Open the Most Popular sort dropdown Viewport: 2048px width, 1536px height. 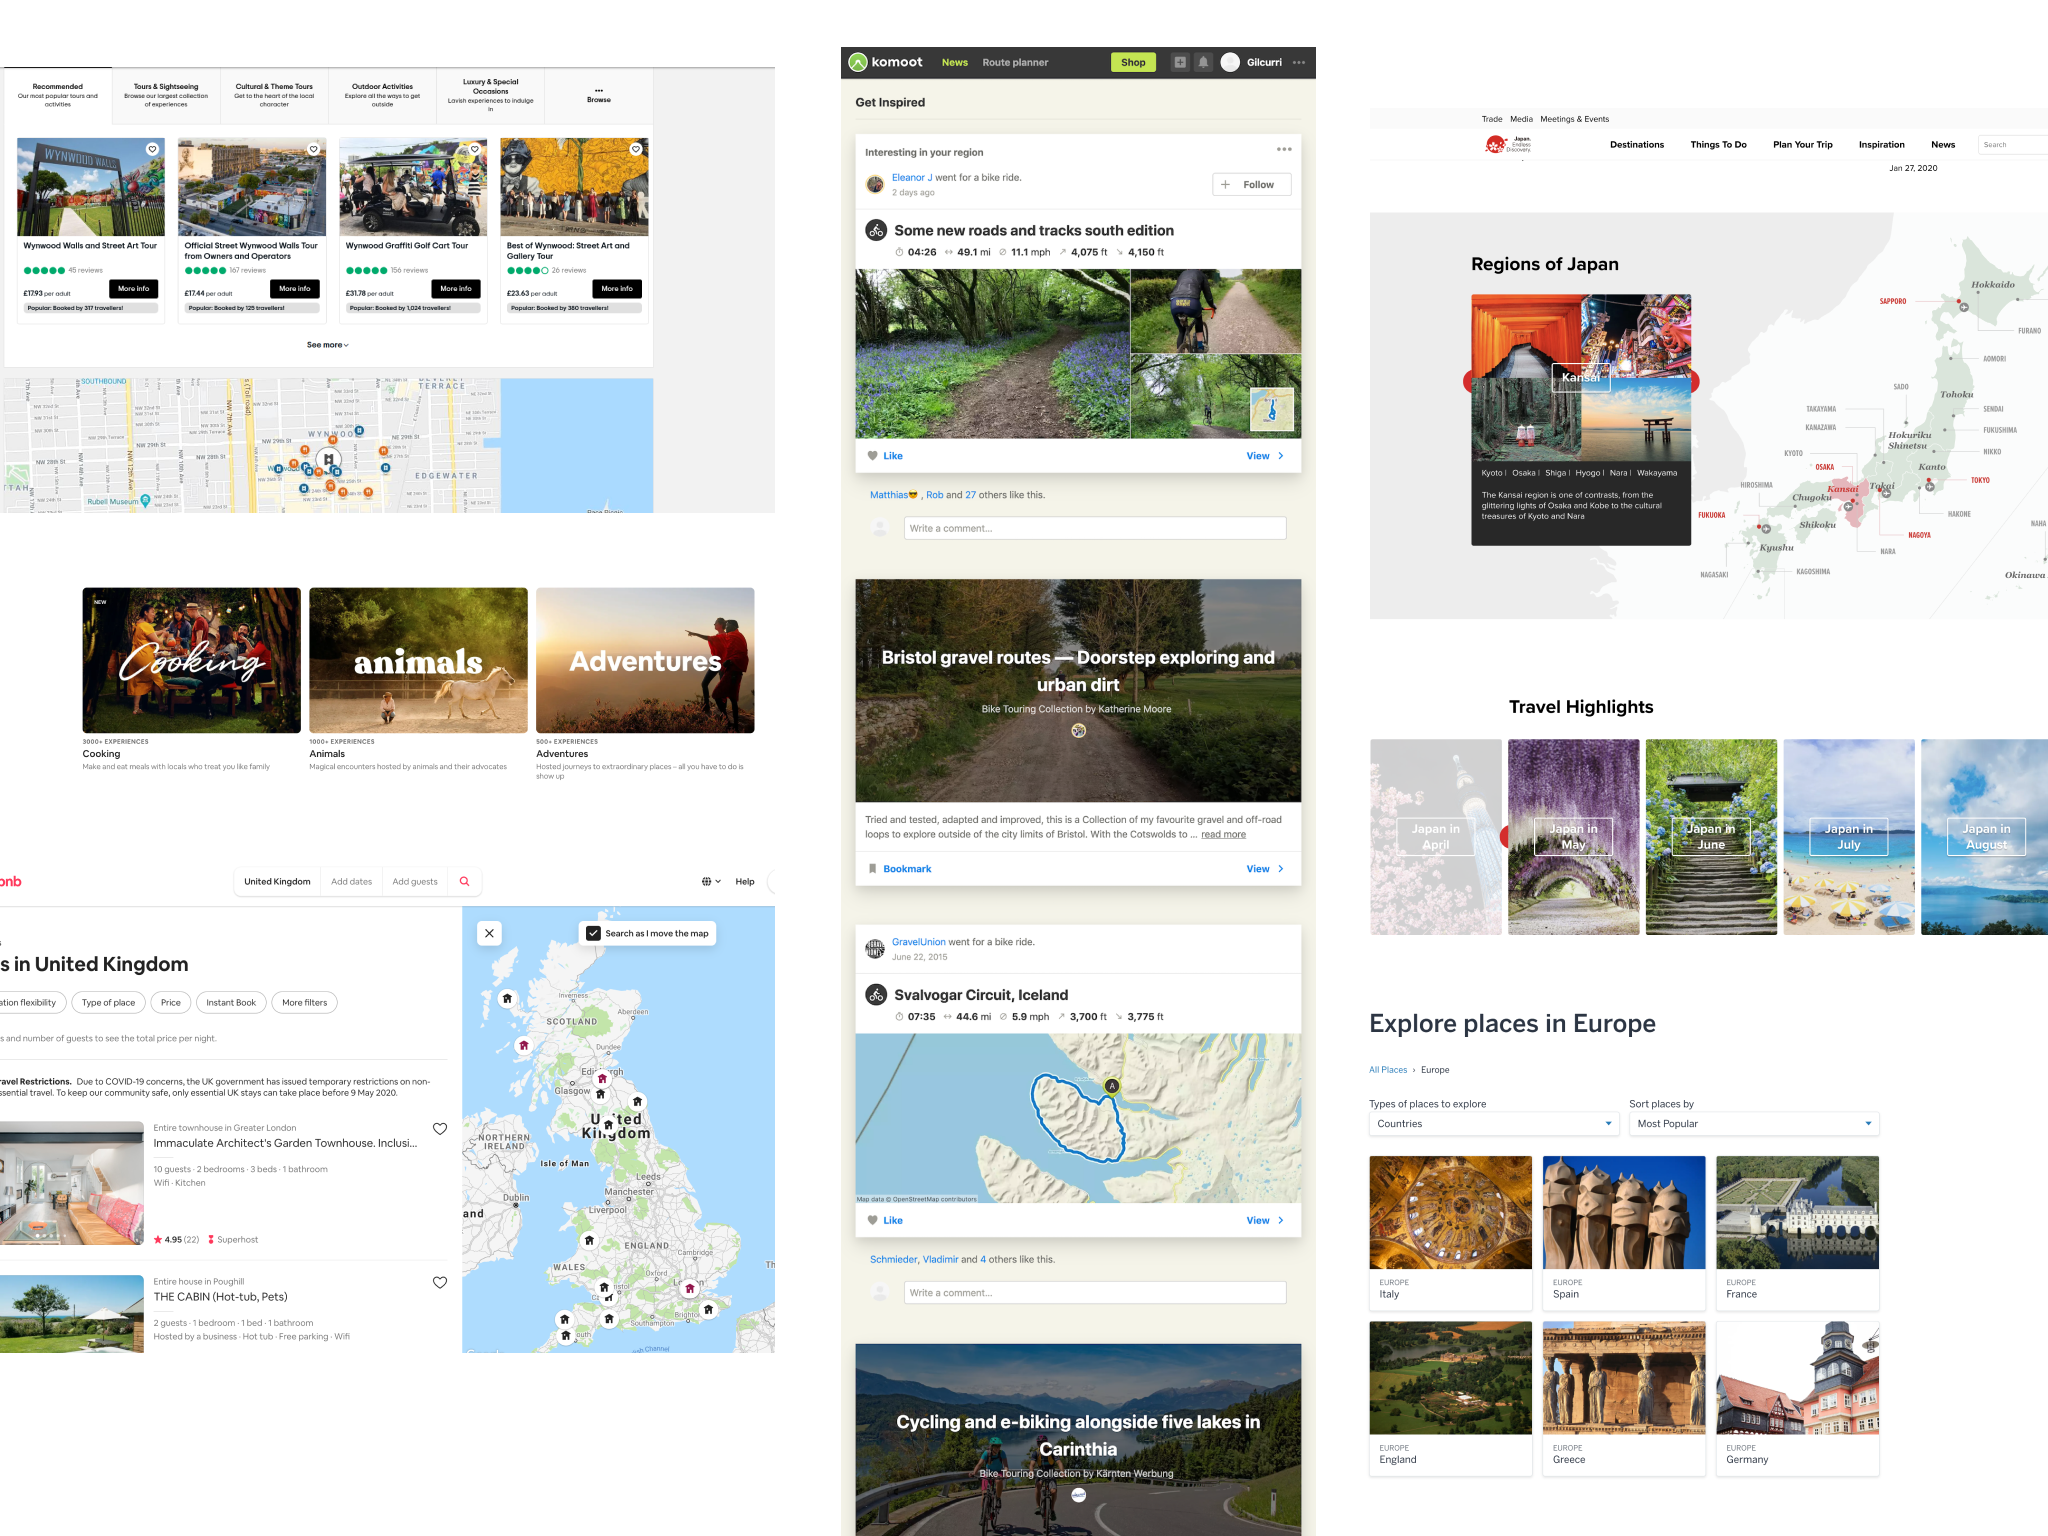(1753, 1124)
